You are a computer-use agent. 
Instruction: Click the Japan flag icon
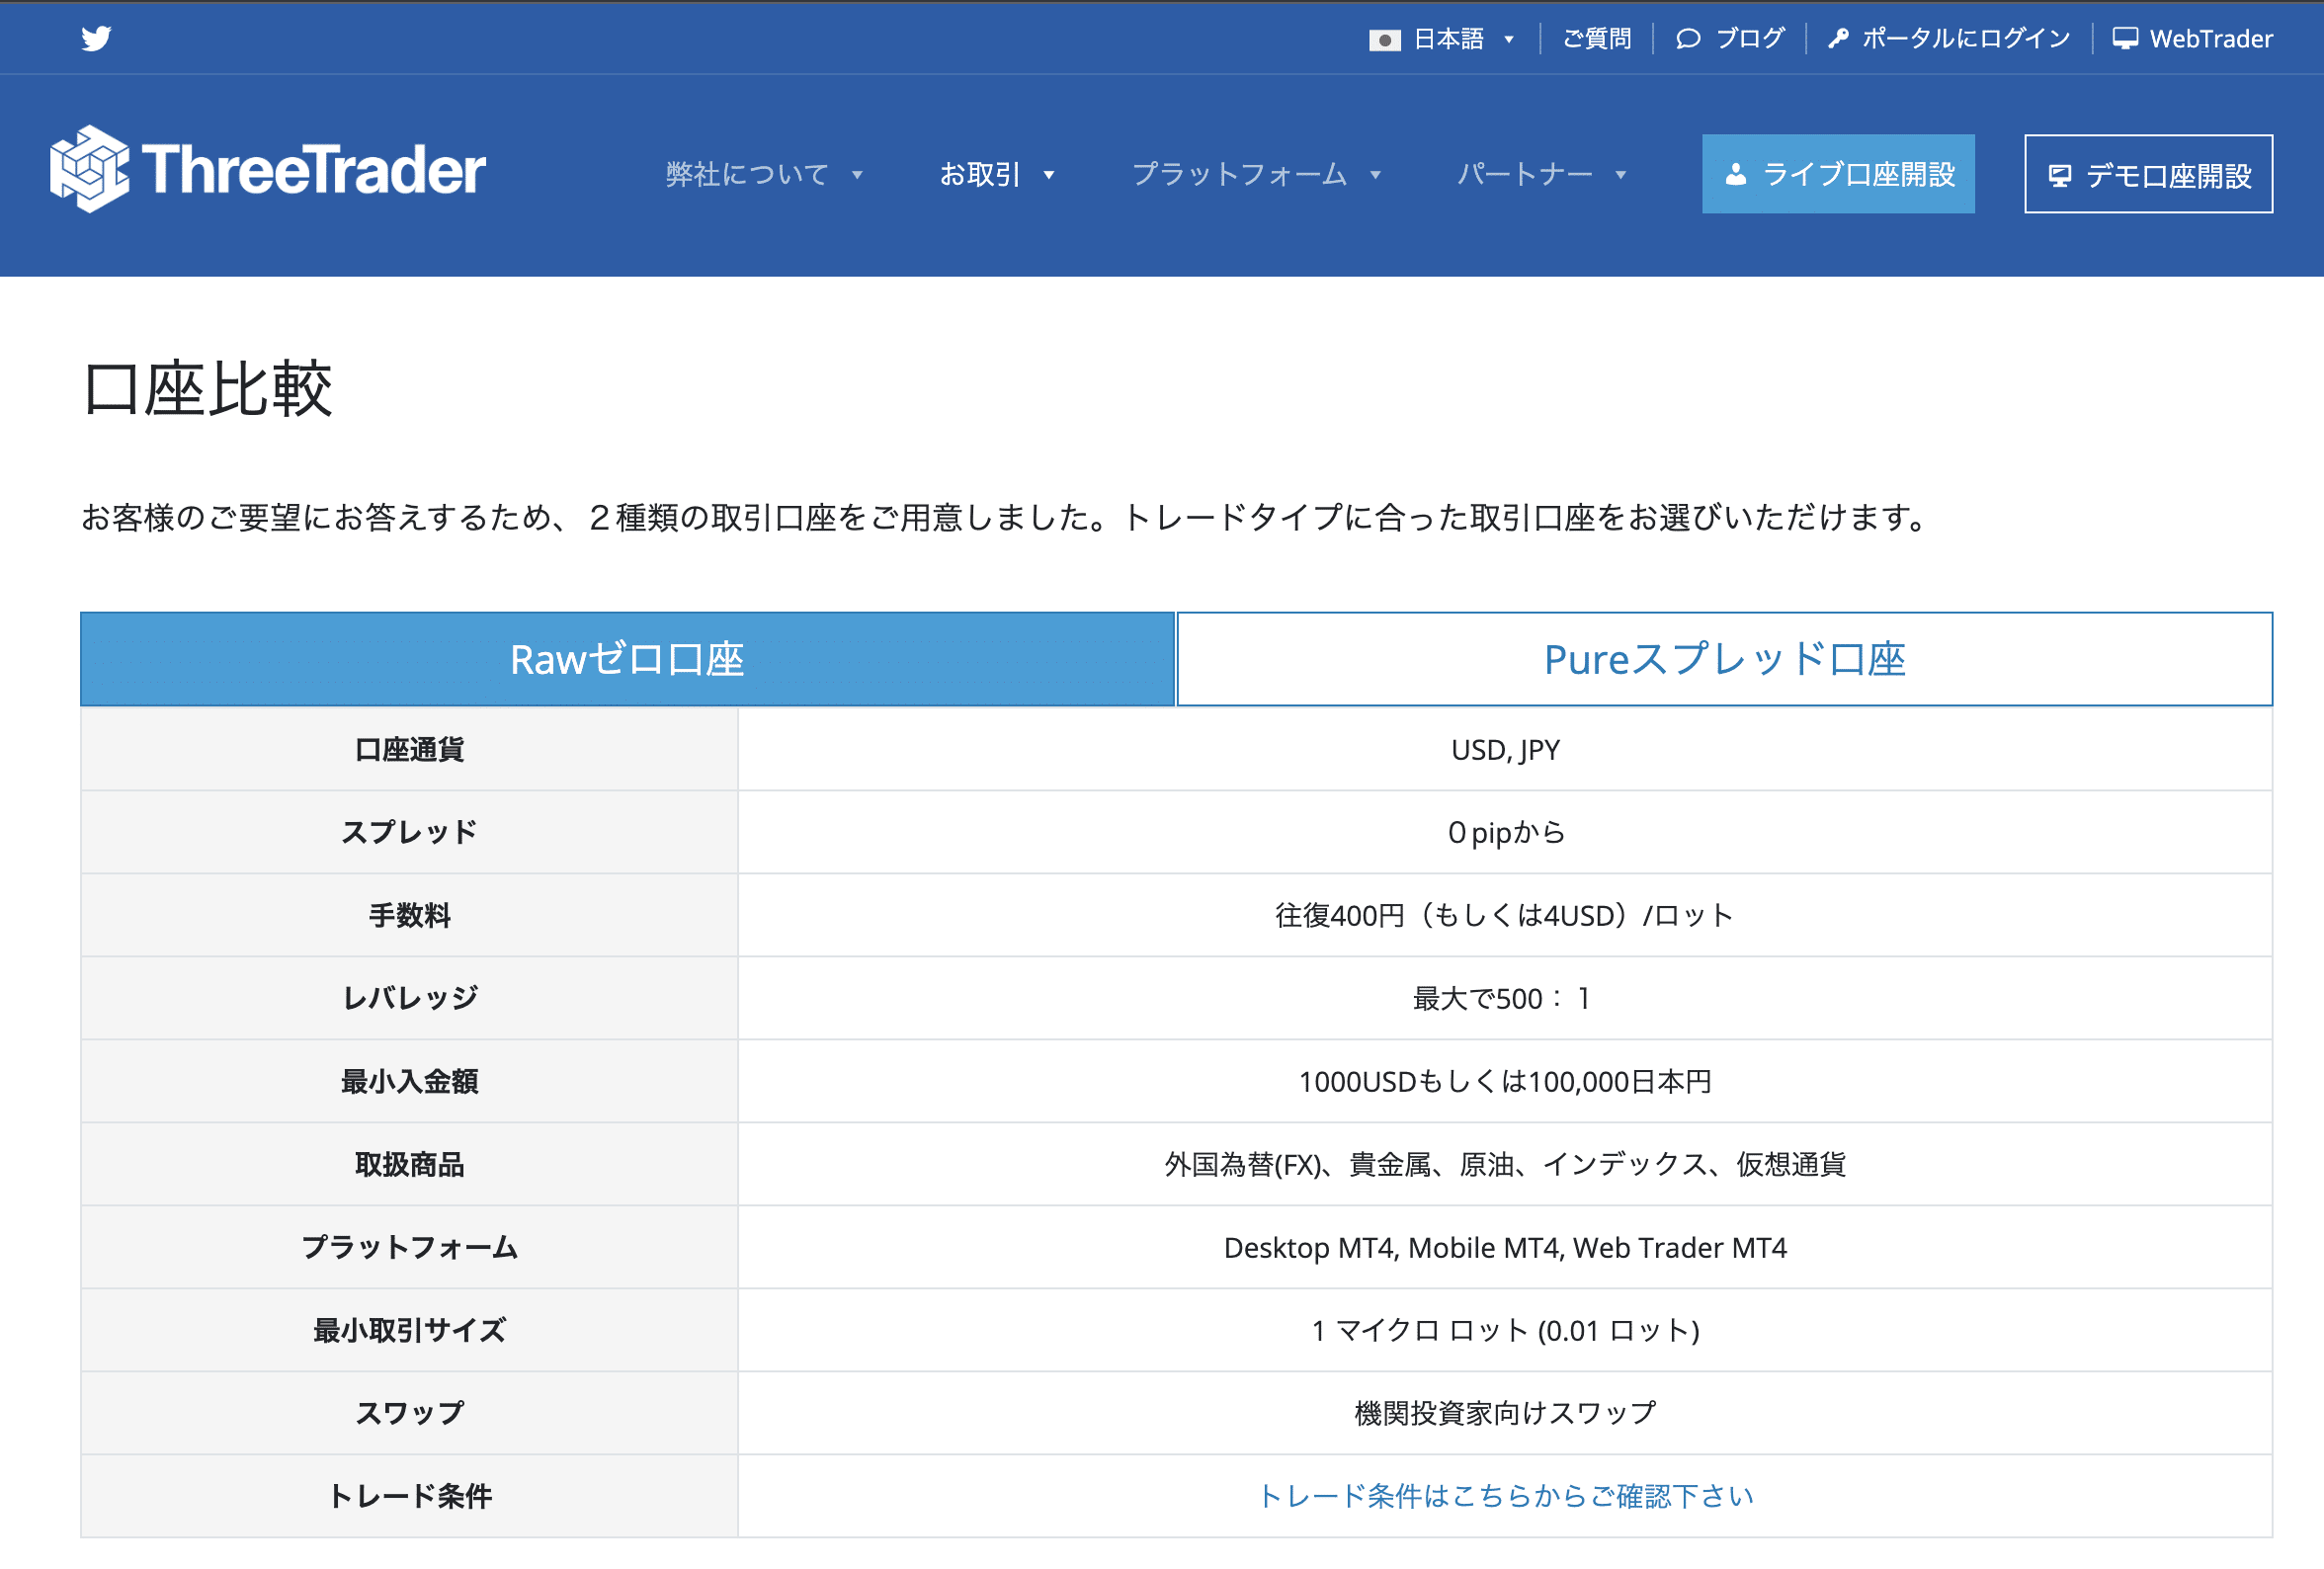[x=1384, y=39]
